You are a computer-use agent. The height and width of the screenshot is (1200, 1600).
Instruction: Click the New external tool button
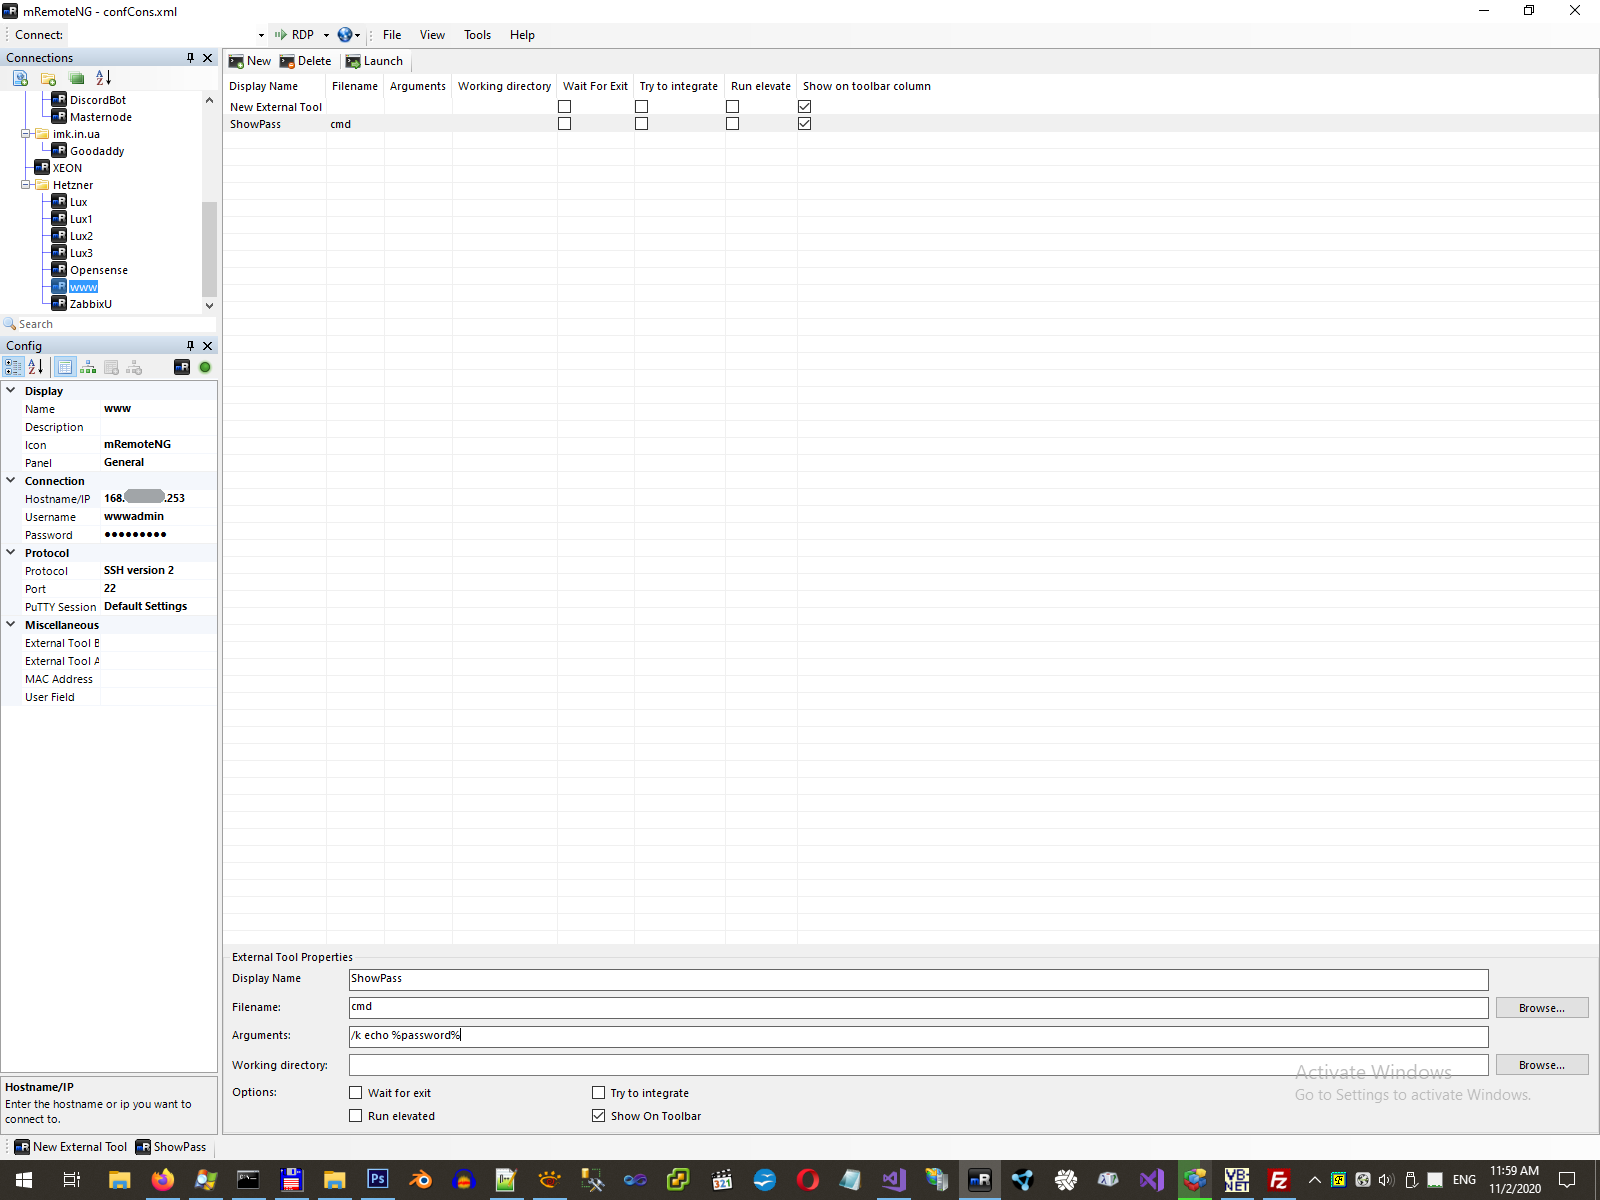point(250,61)
